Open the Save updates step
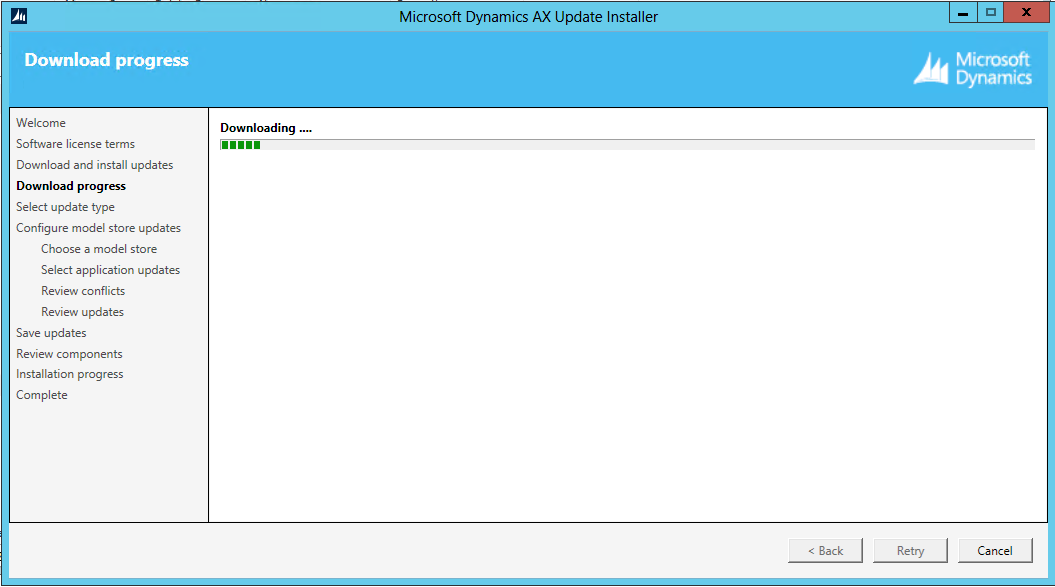Image resolution: width=1055 pixels, height=587 pixels. (x=51, y=332)
